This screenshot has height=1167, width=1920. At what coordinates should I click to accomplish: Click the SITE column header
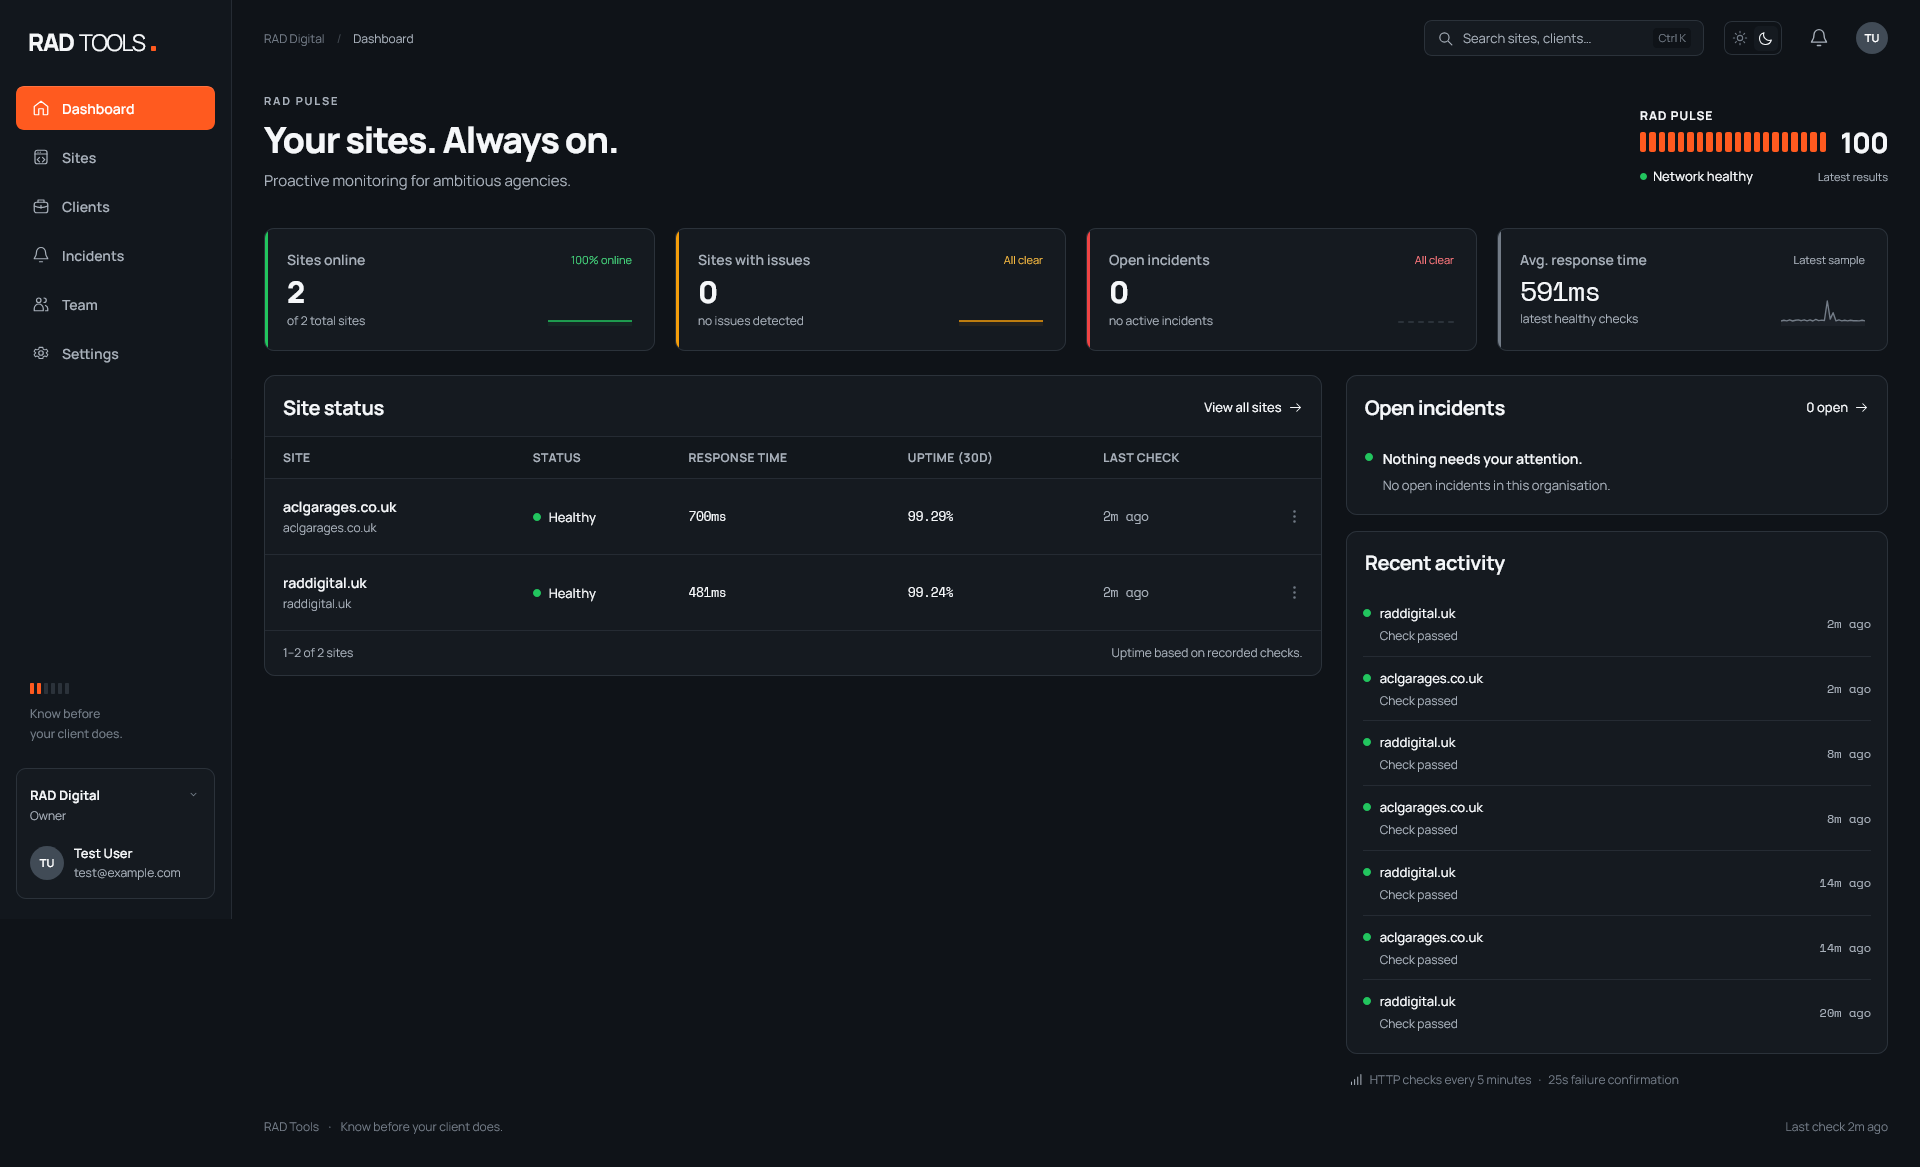coord(296,458)
